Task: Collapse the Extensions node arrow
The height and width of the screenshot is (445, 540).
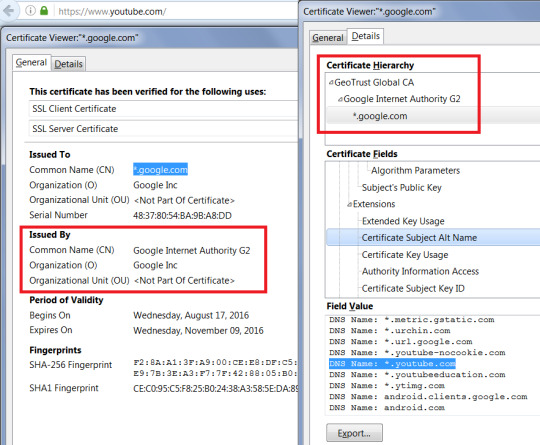Action: point(350,205)
